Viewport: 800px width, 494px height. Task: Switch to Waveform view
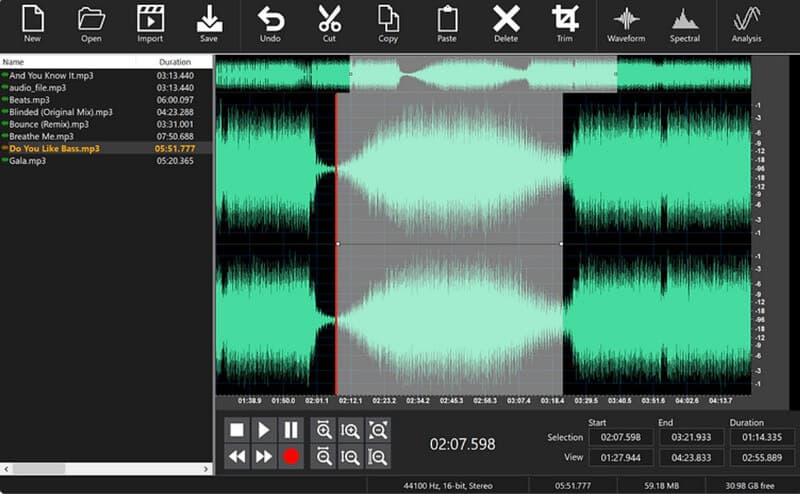pyautogui.click(x=626, y=23)
